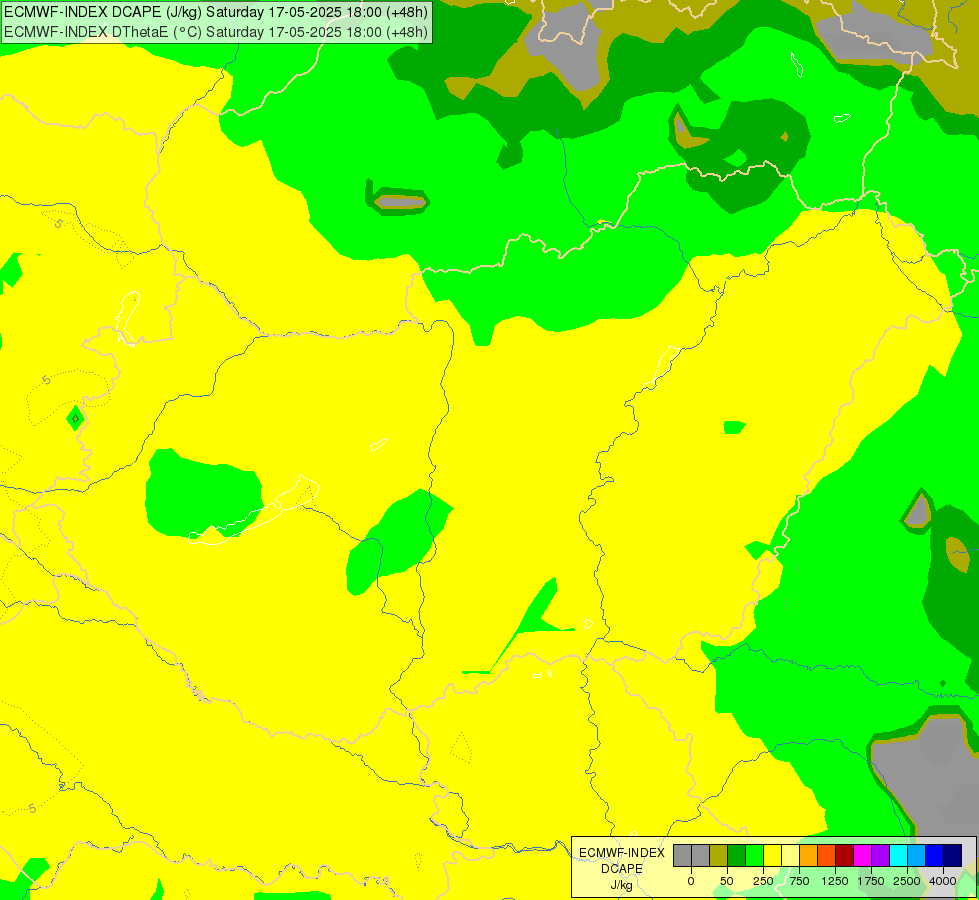979x900 pixels.
Task: Click the dark red legend swatch
Action: [x=845, y=855]
